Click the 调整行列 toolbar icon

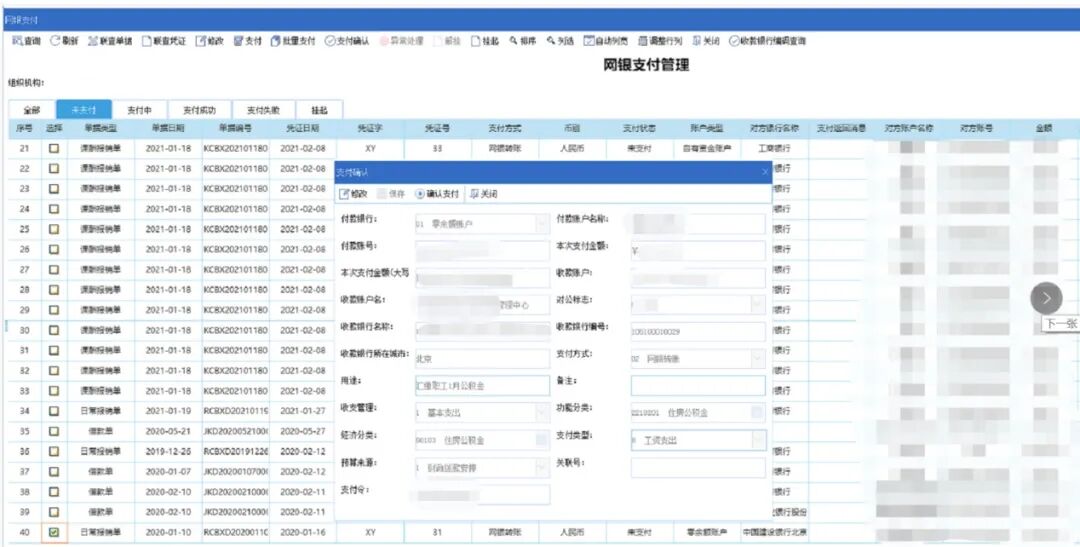[x=660, y=41]
